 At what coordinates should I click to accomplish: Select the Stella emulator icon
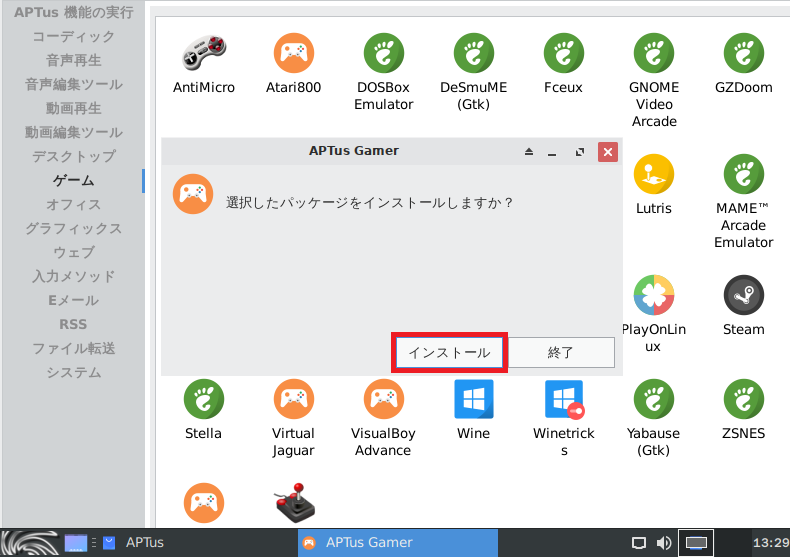tap(204, 399)
